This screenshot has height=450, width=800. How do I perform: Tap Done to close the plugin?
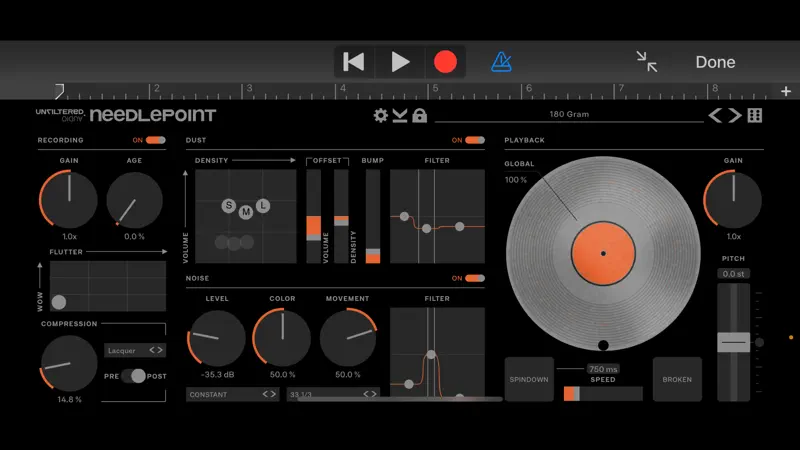pos(715,62)
